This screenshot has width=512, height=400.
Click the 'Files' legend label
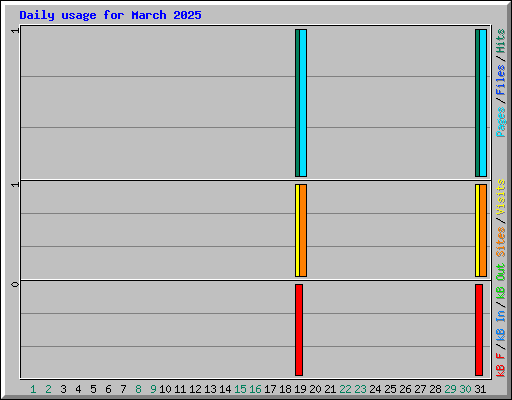(x=501, y=80)
